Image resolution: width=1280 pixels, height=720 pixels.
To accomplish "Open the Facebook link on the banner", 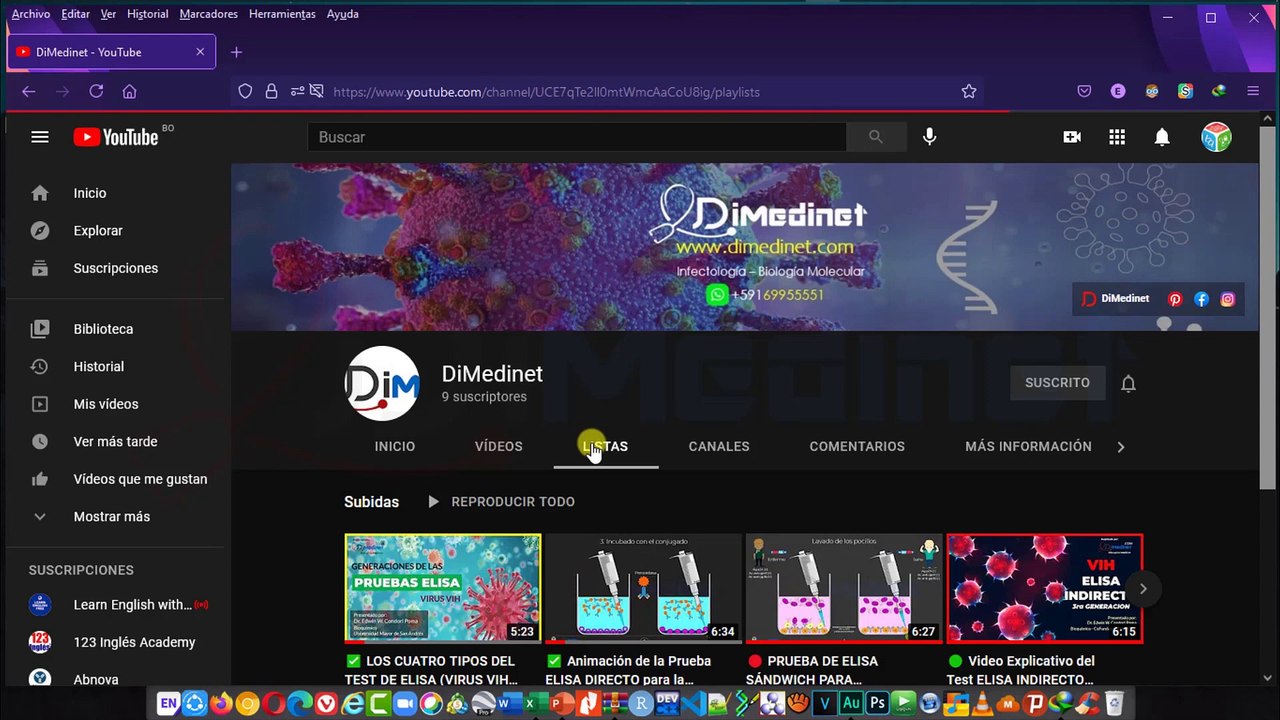I will click(x=1201, y=299).
